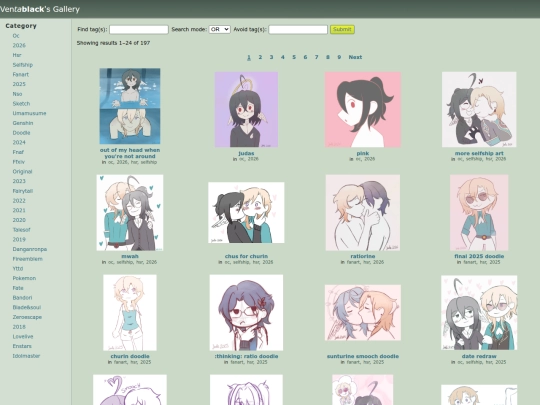
Task: Open the 'more selfship art' thumbnail
Action: [x=479, y=110]
